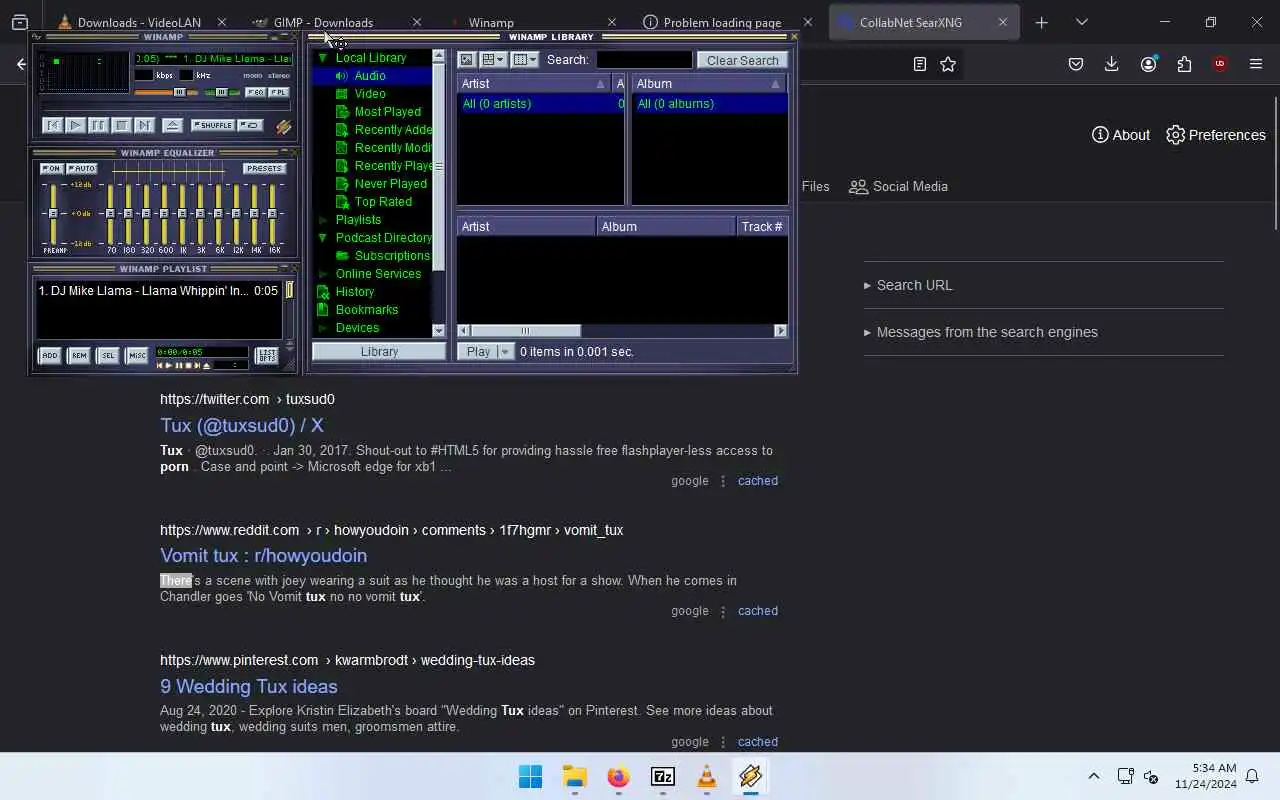Collapse Local Library tree node

323,58
